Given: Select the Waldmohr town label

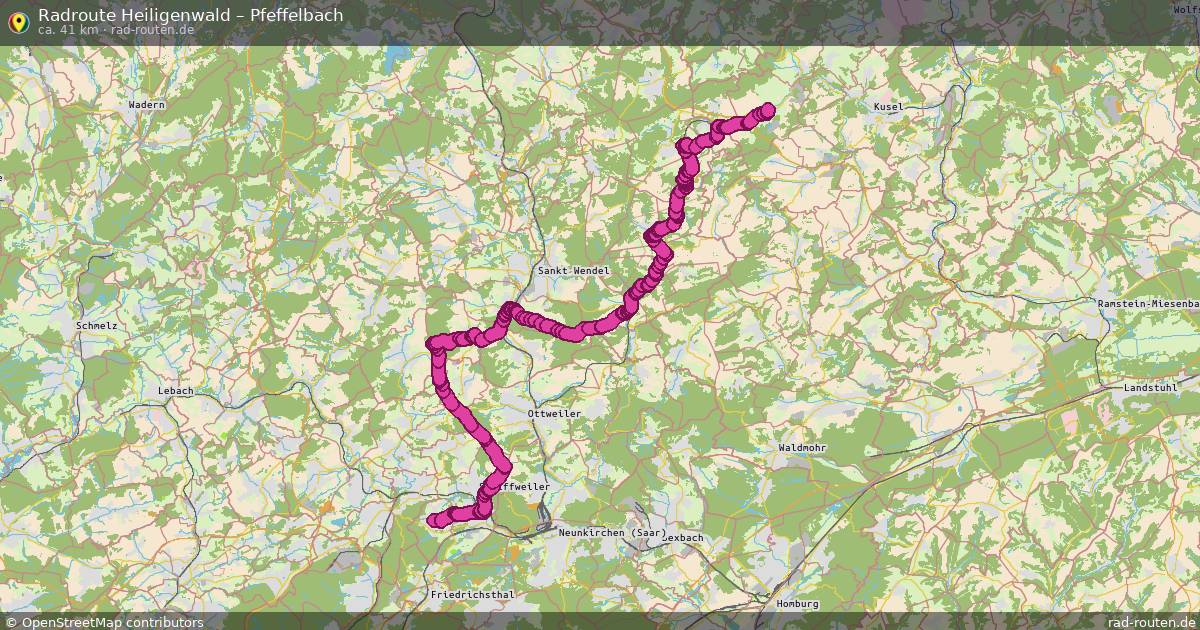Looking at the screenshot, I should (803, 448).
